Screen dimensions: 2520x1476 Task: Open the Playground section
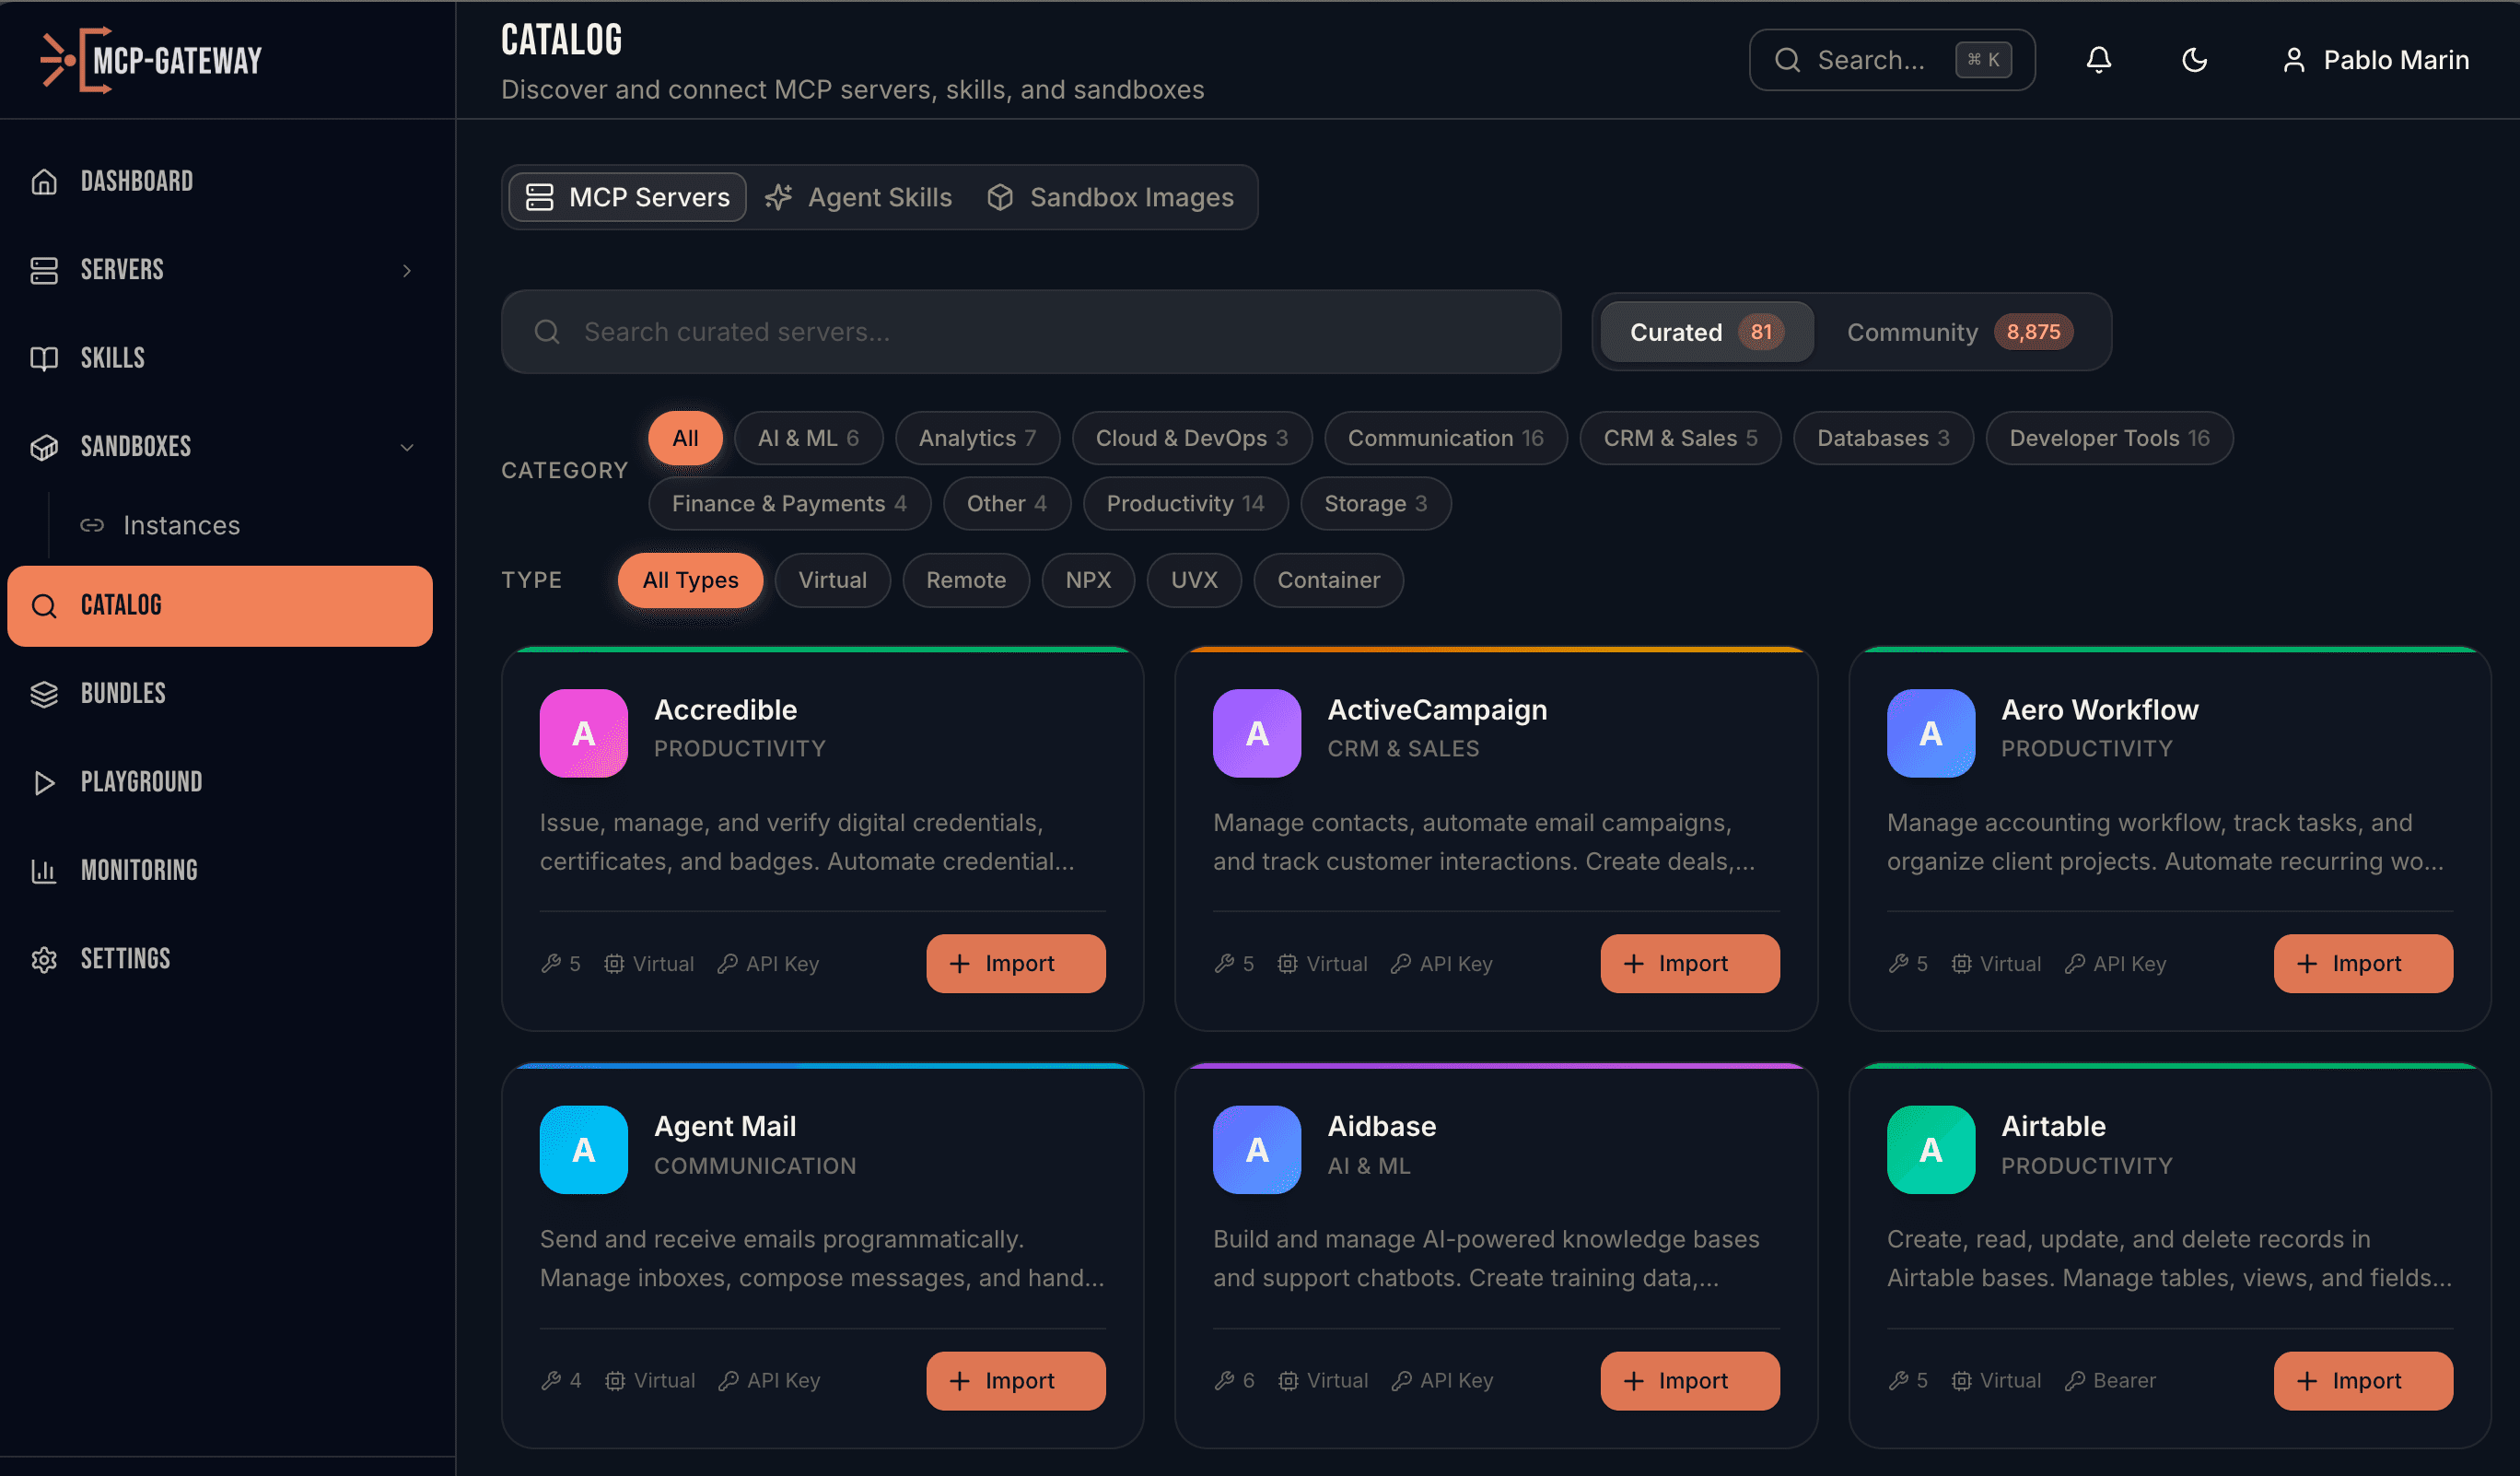(141, 781)
